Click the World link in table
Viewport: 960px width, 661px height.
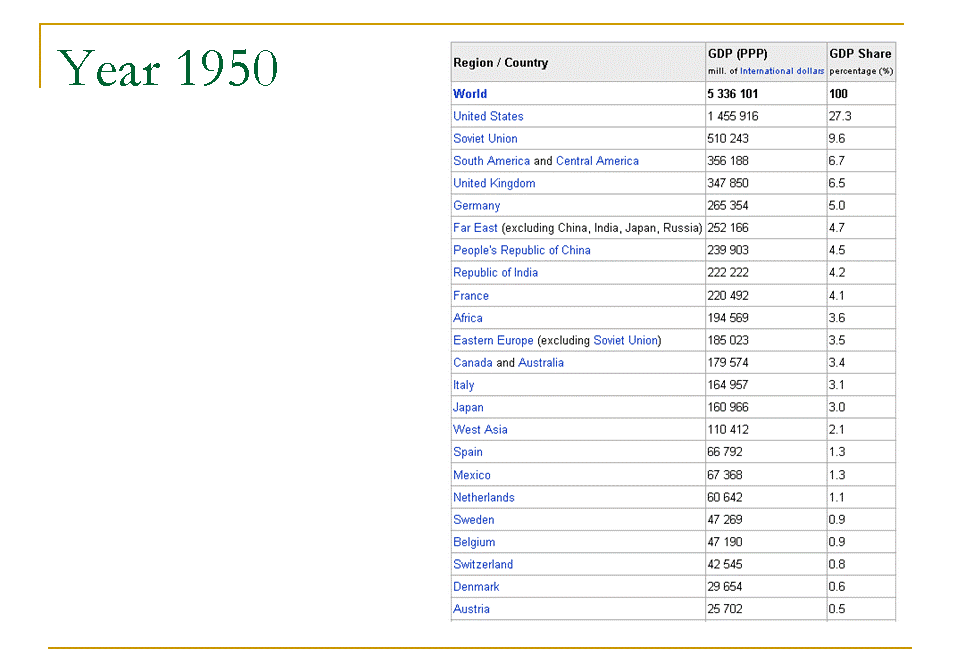pos(470,94)
